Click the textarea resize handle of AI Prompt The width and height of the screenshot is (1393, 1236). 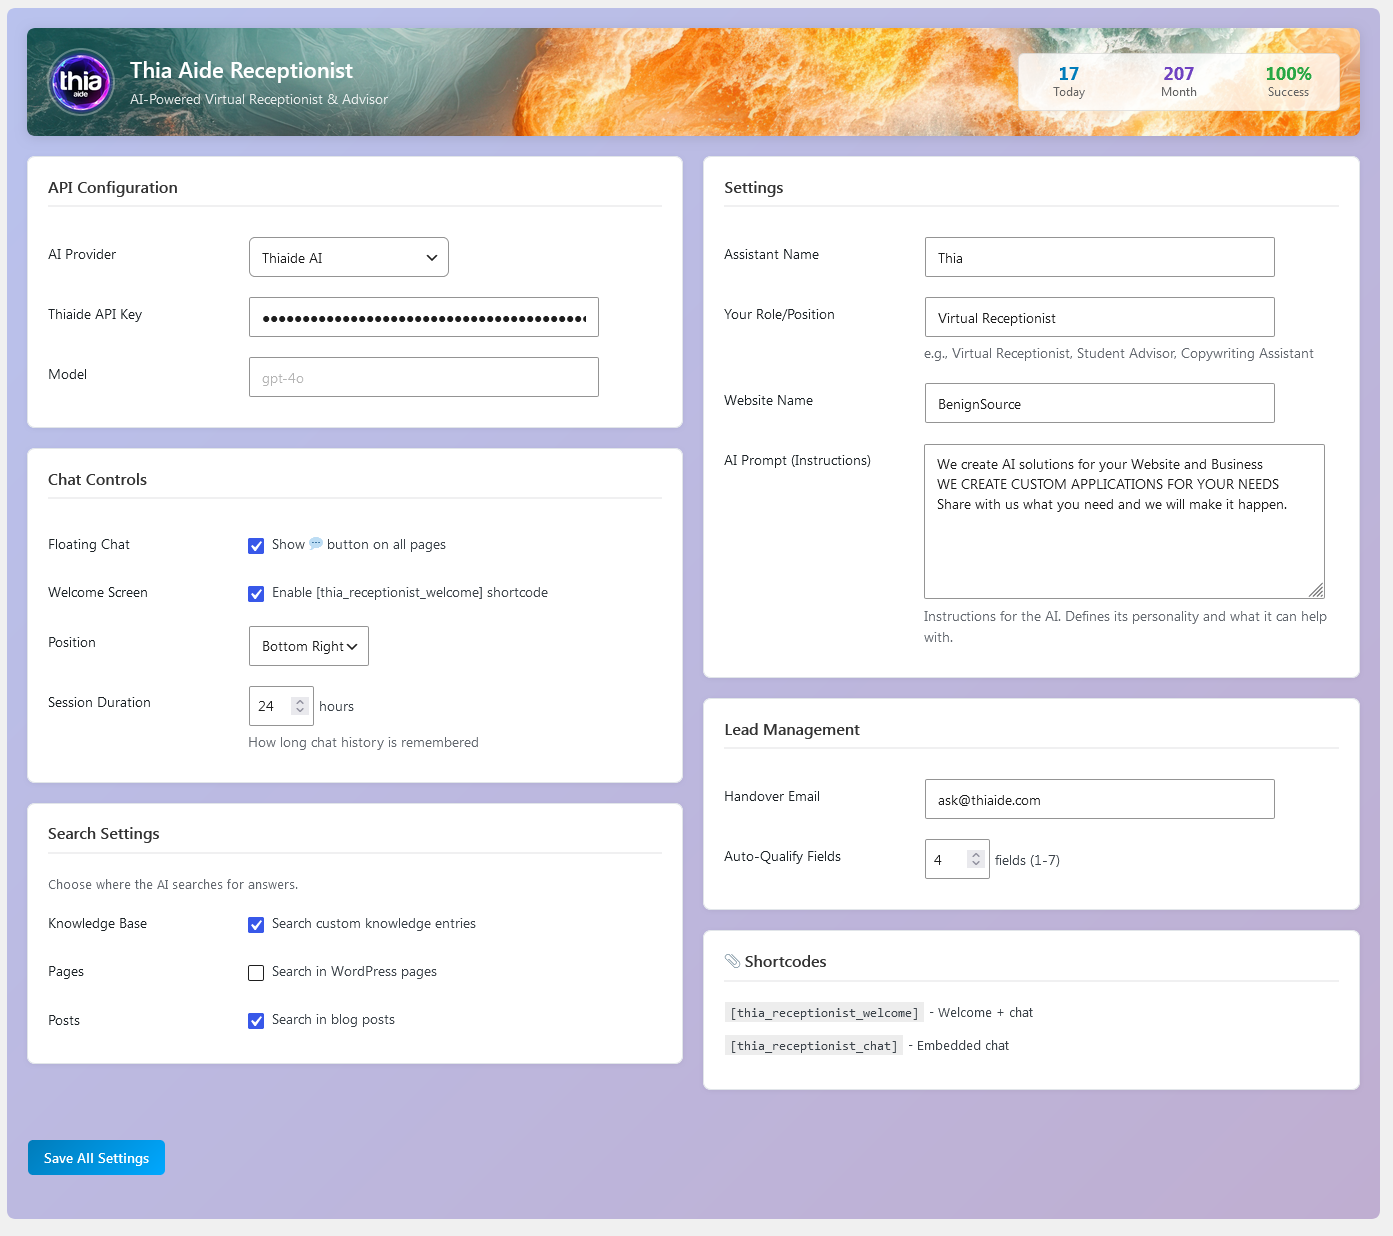pos(1316,590)
